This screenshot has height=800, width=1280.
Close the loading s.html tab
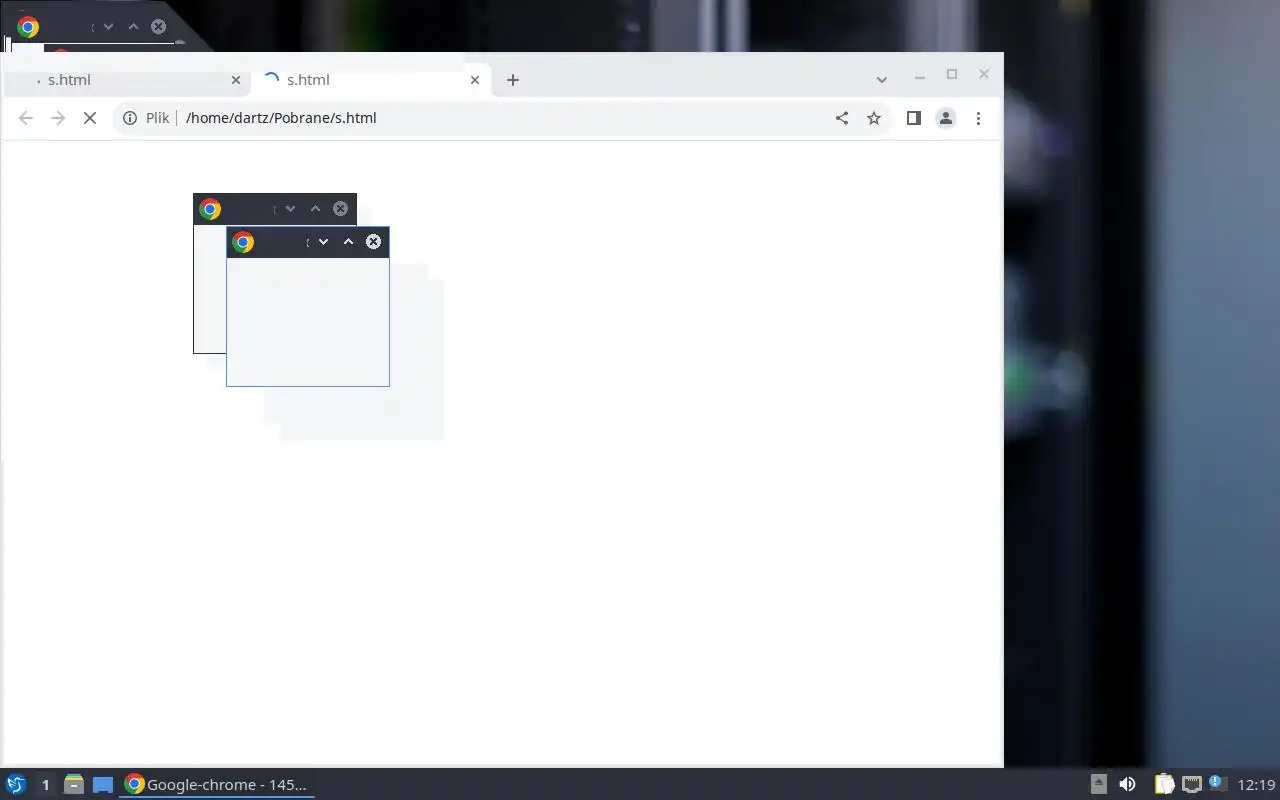(475, 80)
